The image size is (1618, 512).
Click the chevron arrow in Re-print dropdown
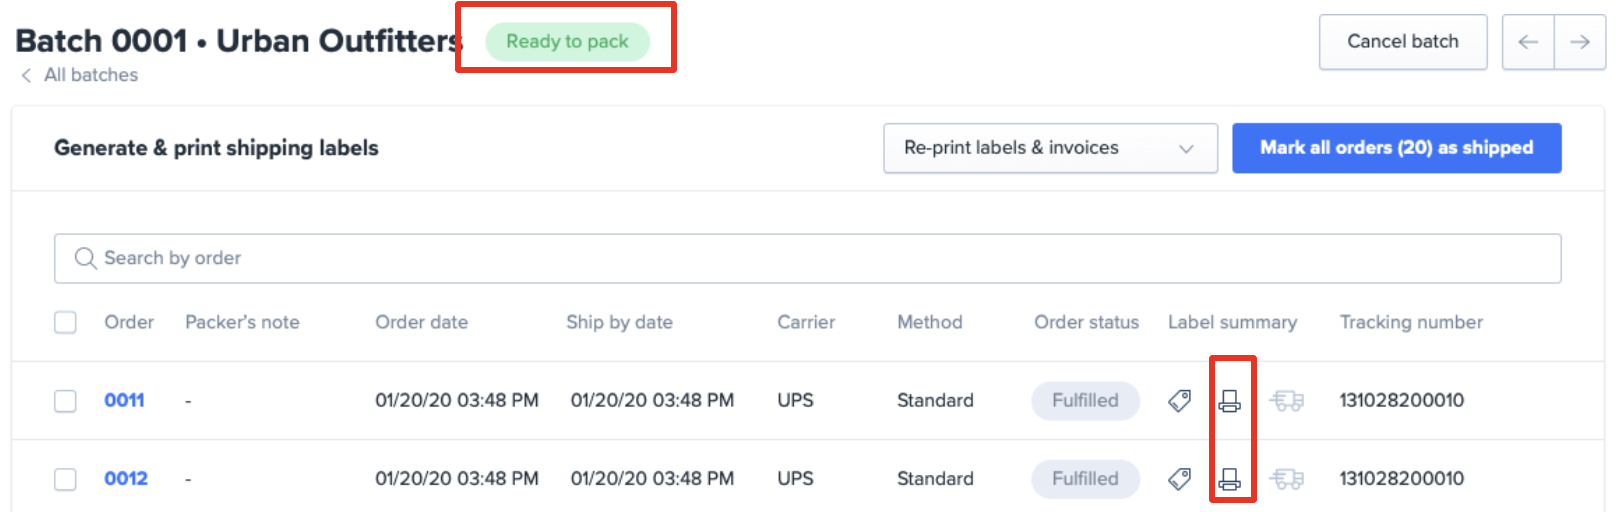(x=1186, y=149)
